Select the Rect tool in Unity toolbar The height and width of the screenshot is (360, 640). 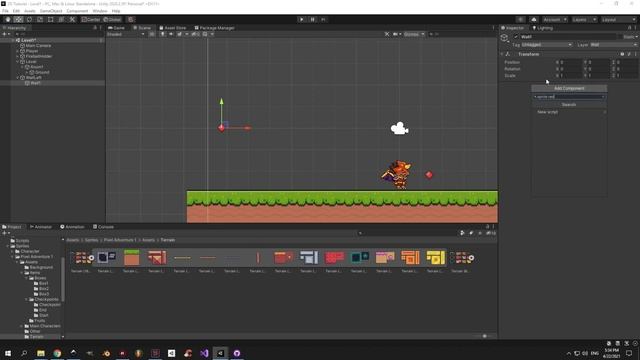[51, 20]
